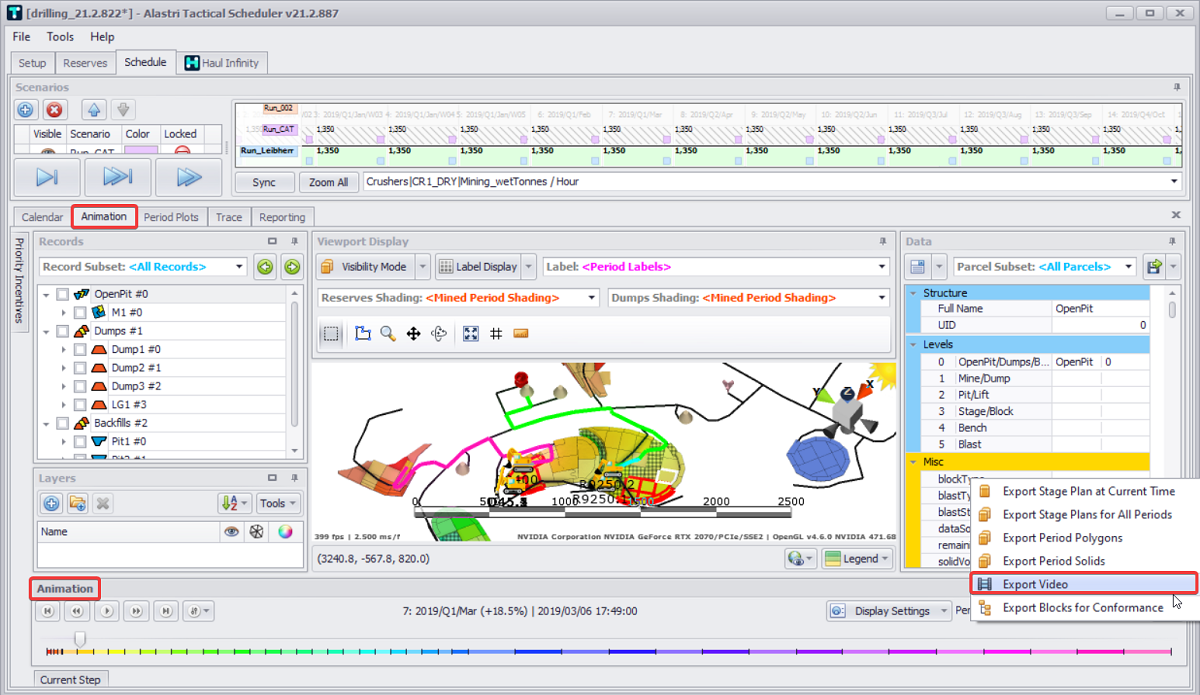Image resolution: width=1200 pixels, height=695 pixels.
Task: Select Export Period Solids from the menu
Action: tap(1052, 561)
